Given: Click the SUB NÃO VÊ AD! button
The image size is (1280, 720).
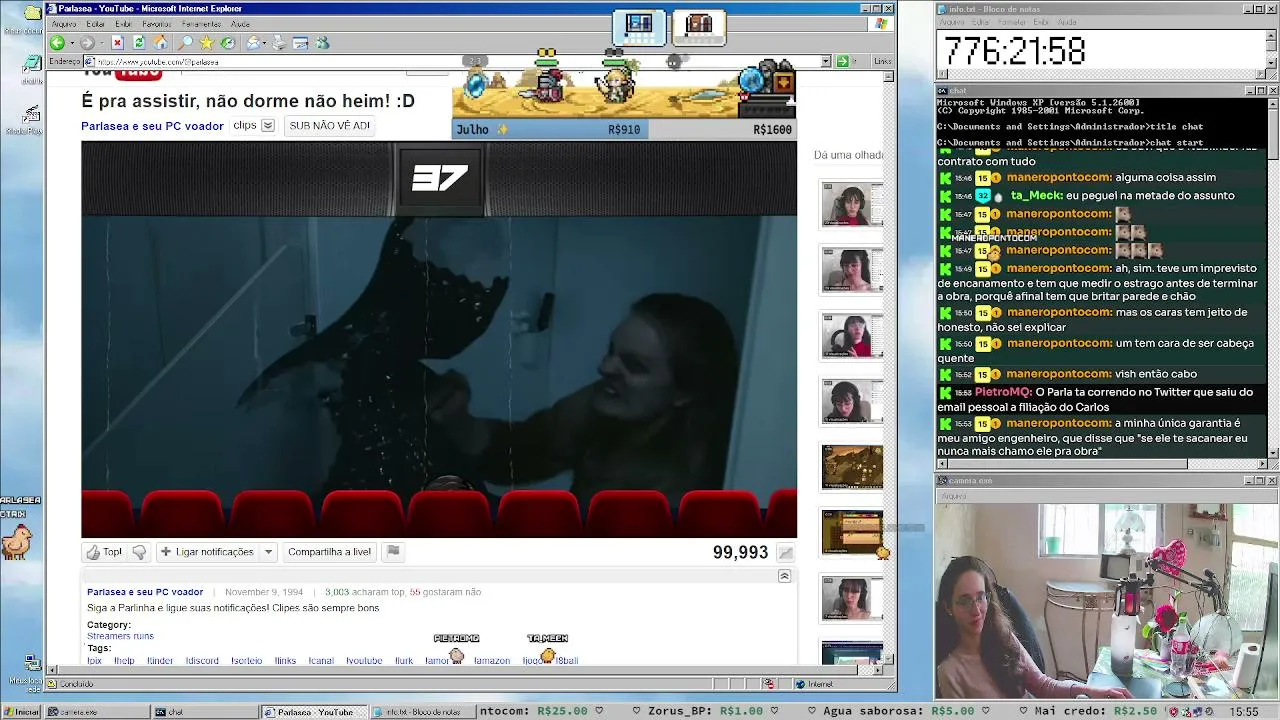Looking at the screenshot, I should 329,126.
